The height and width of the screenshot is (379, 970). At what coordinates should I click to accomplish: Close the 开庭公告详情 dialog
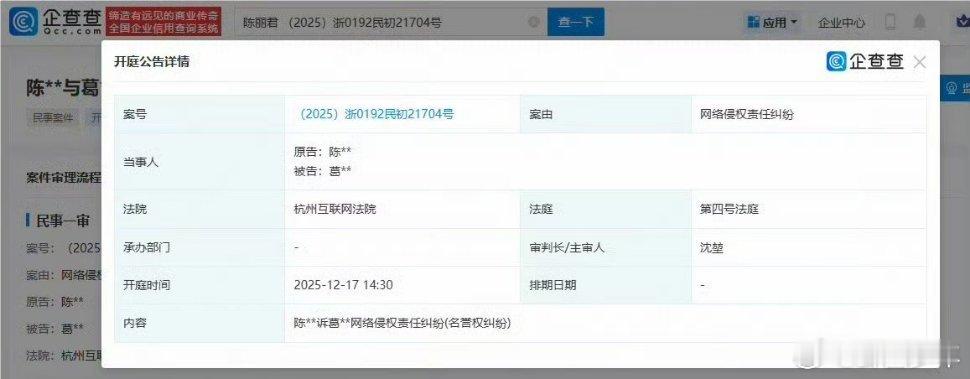[920, 62]
